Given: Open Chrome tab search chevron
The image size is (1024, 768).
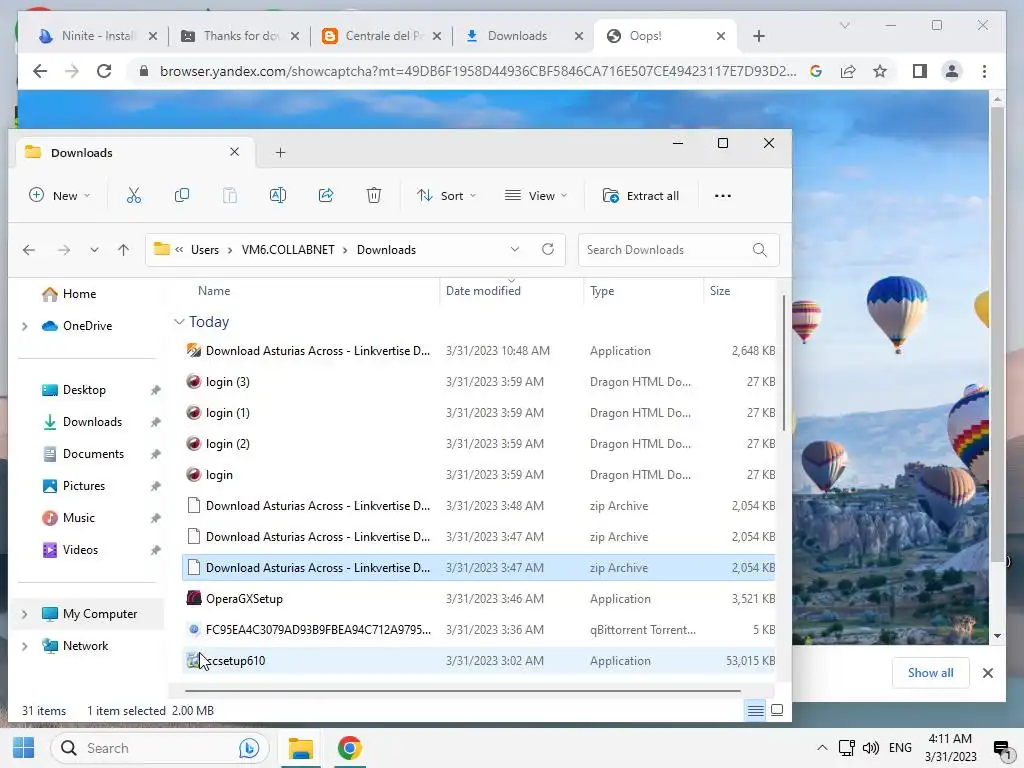Looking at the screenshot, I should pyautogui.click(x=844, y=25).
